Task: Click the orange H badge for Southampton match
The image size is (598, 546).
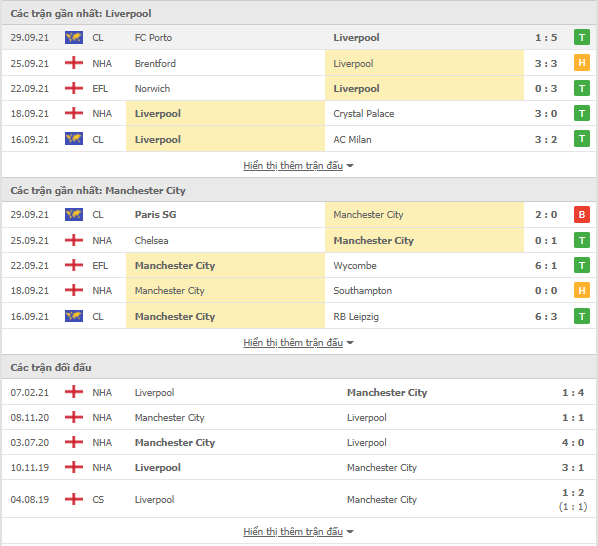Action: tap(582, 291)
